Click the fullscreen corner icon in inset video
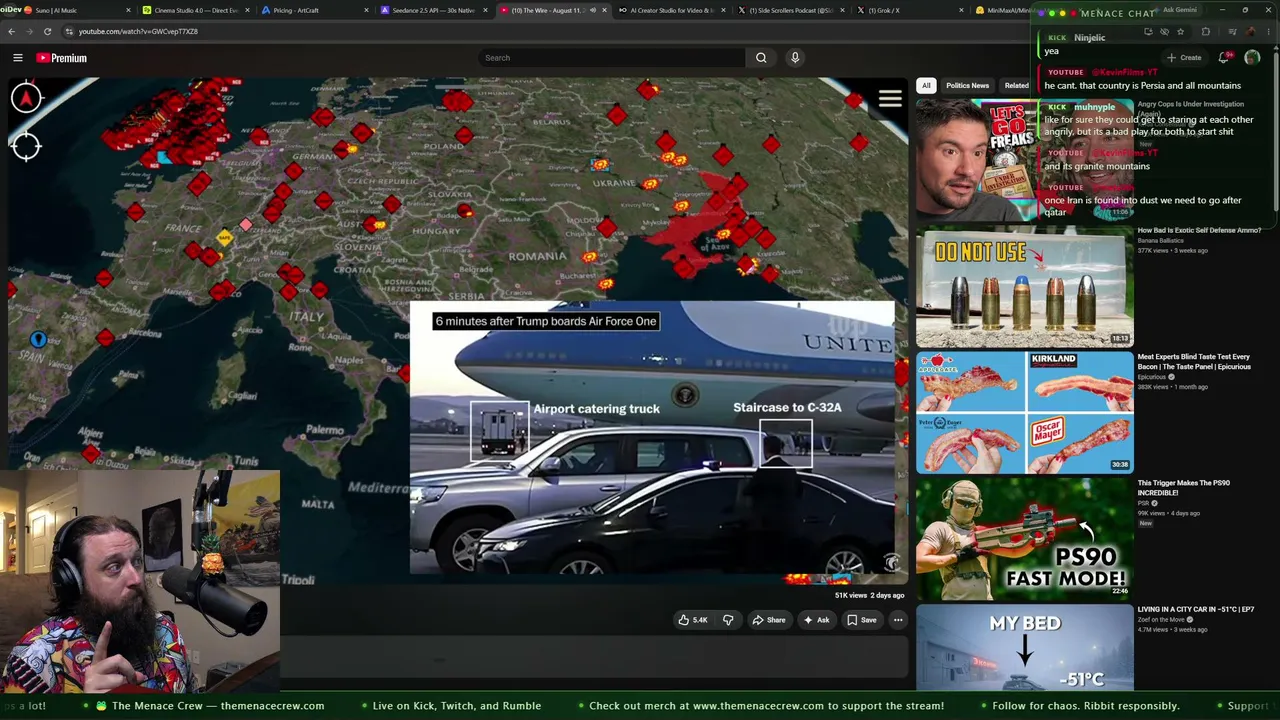This screenshot has height=720, width=1280. tap(890, 562)
